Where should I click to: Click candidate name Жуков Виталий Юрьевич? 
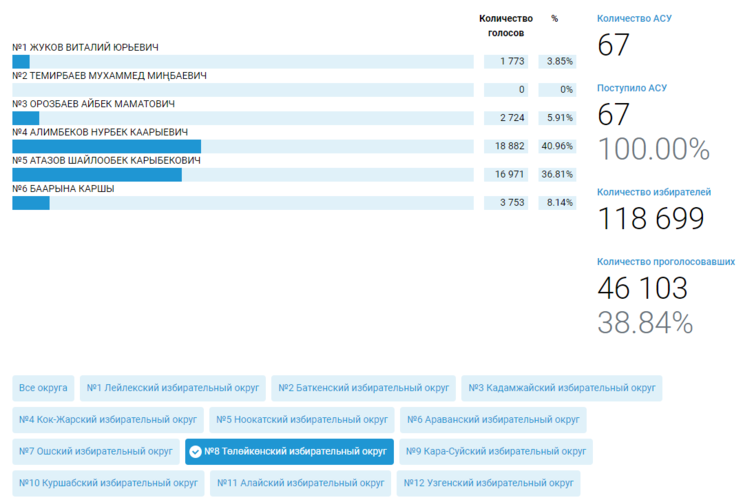coord(85,47)
